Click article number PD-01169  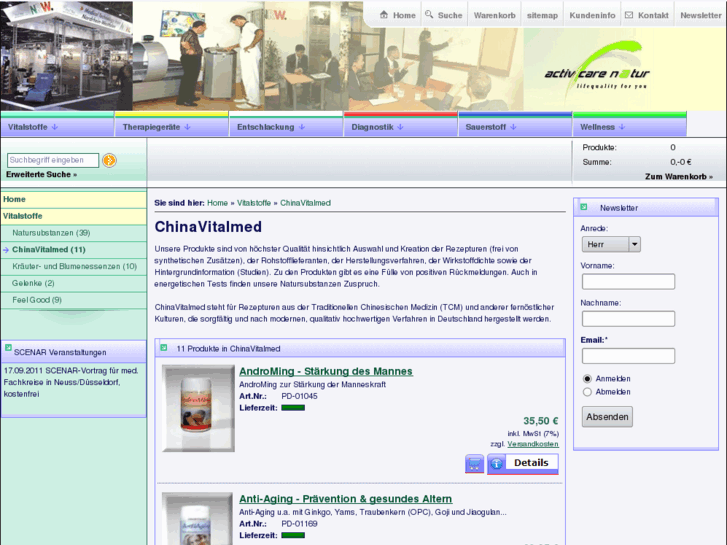click(299, 524)
